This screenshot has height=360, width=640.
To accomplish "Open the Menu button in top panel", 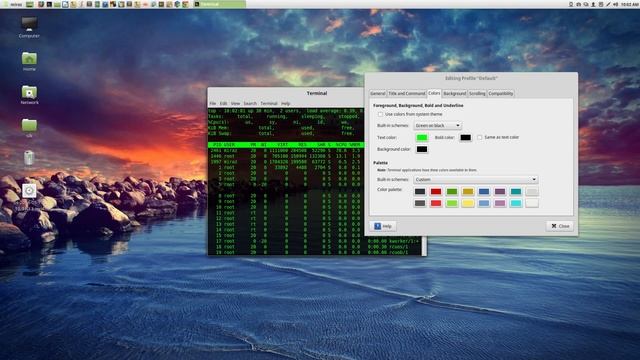I will coord(12,4).
